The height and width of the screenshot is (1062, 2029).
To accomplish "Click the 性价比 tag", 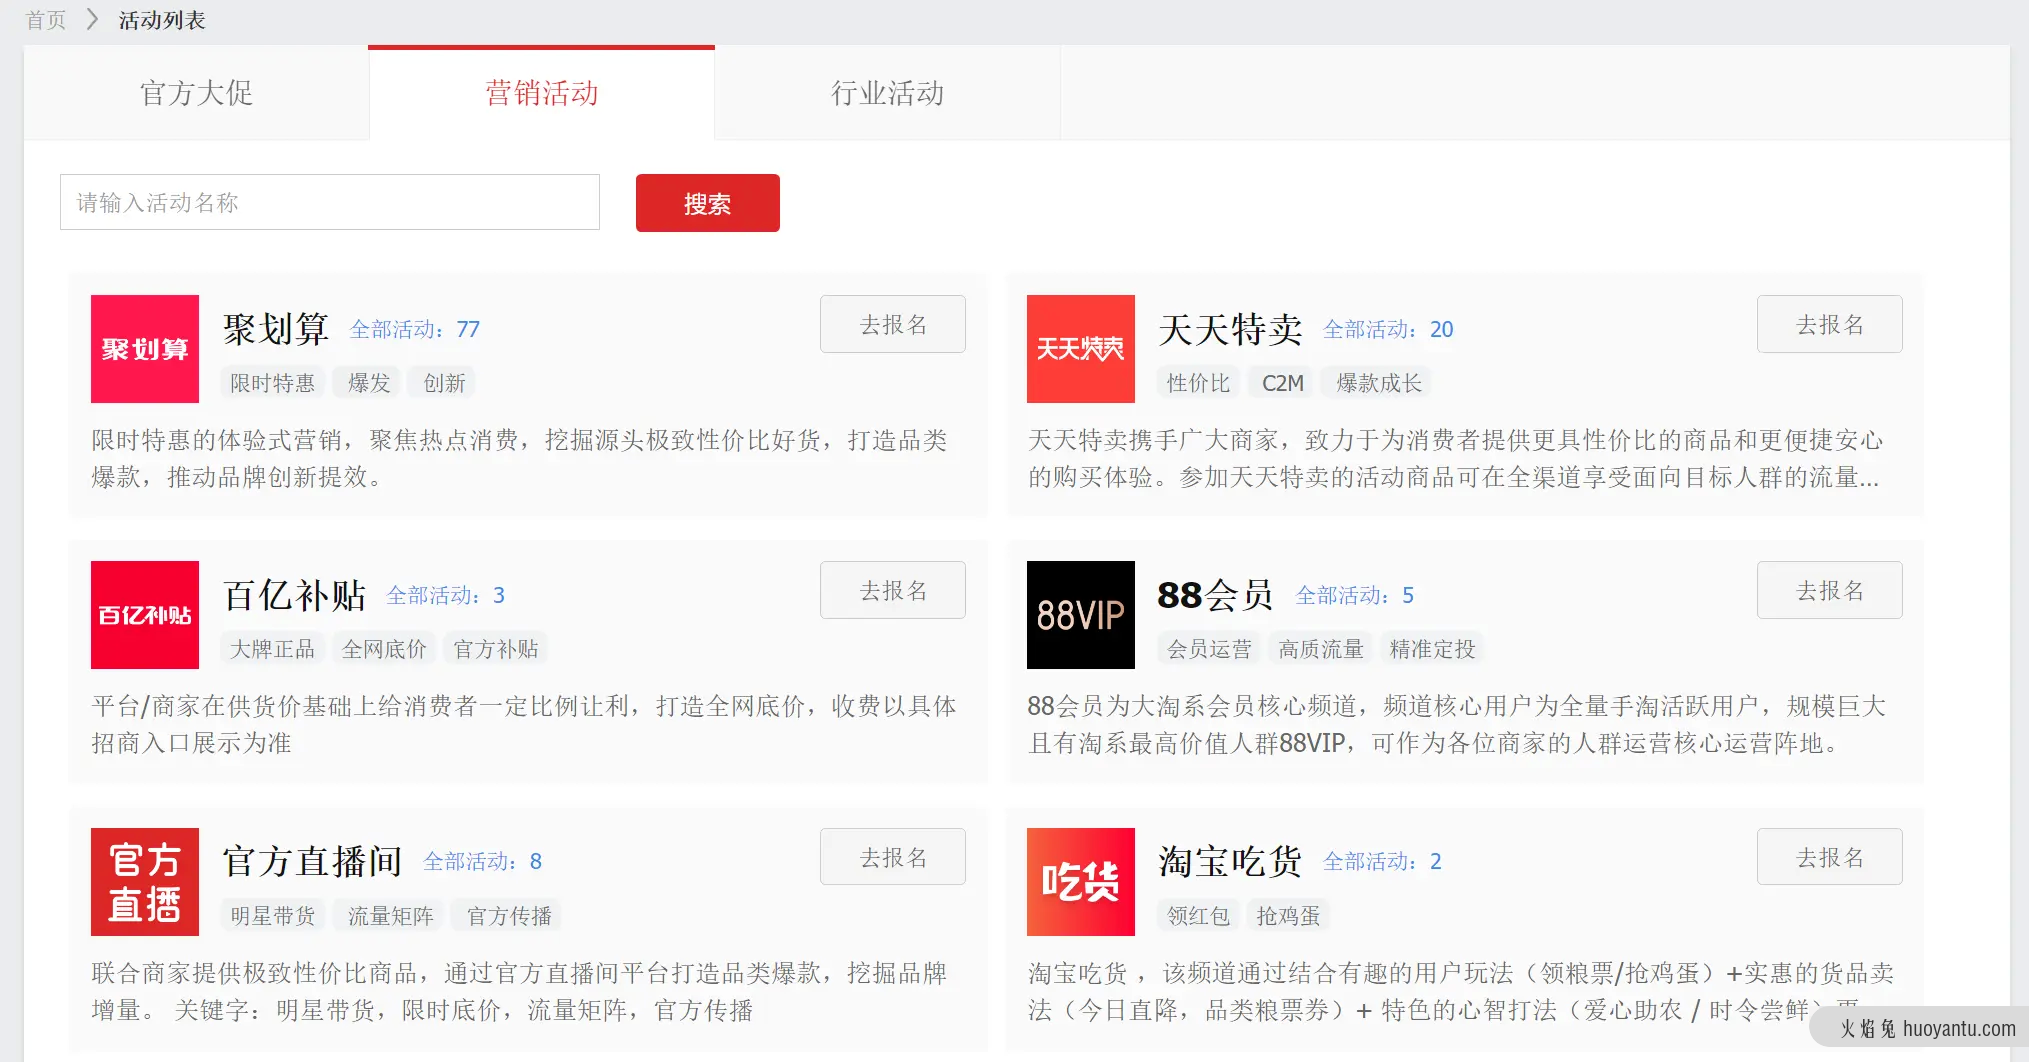I will (x=1199, y=383).
